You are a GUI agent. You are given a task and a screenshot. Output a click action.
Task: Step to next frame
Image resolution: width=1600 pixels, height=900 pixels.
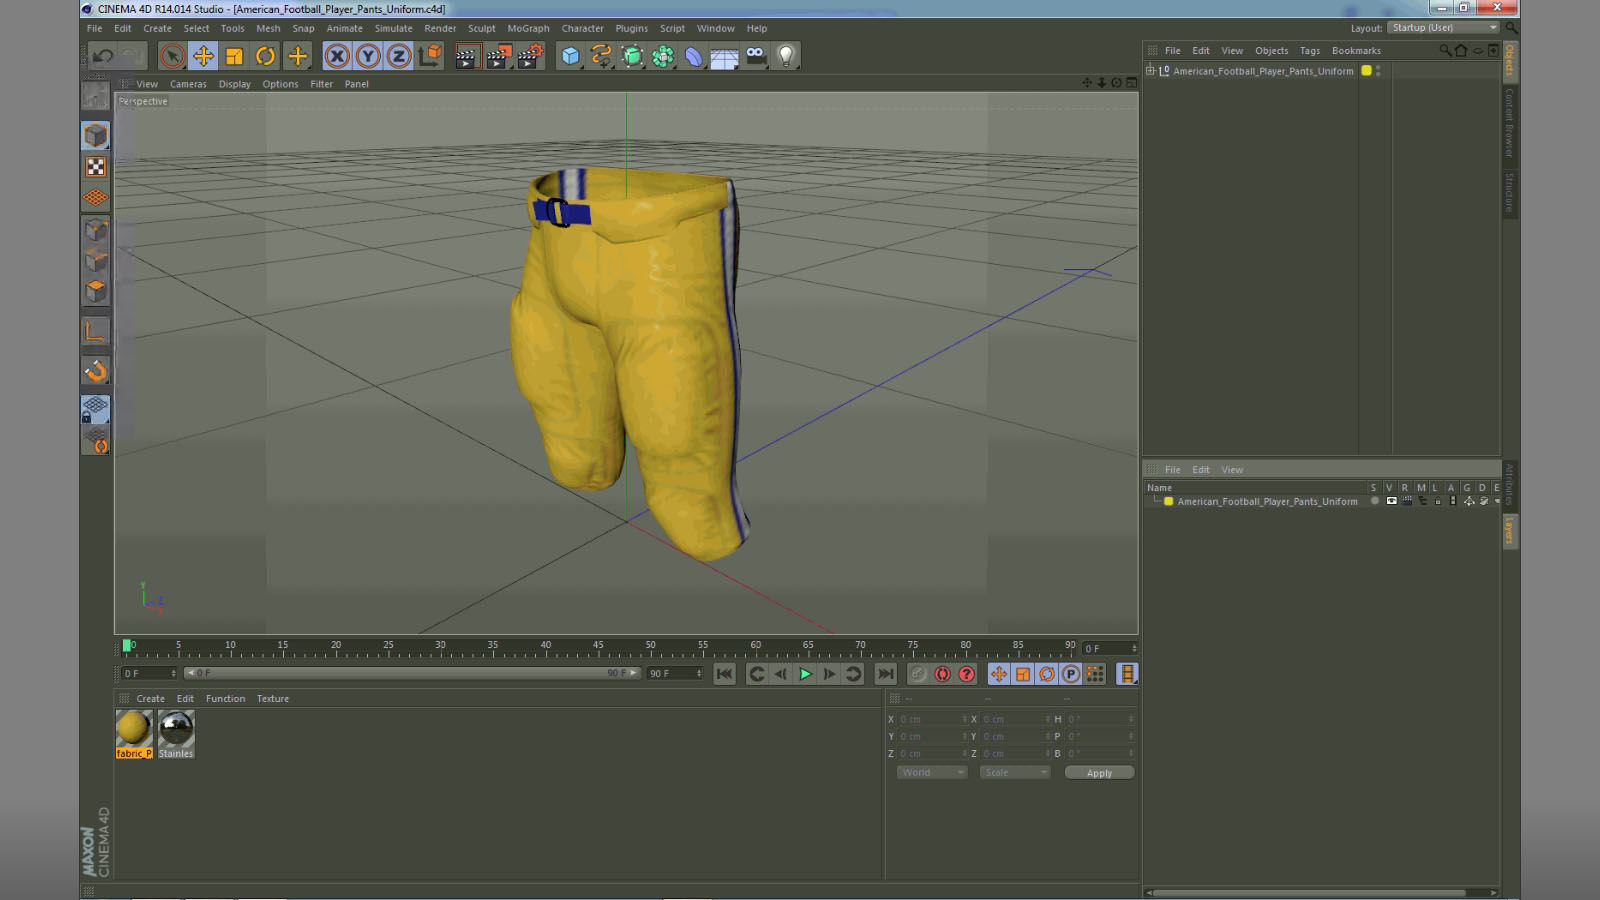click(x=829, y=674)
